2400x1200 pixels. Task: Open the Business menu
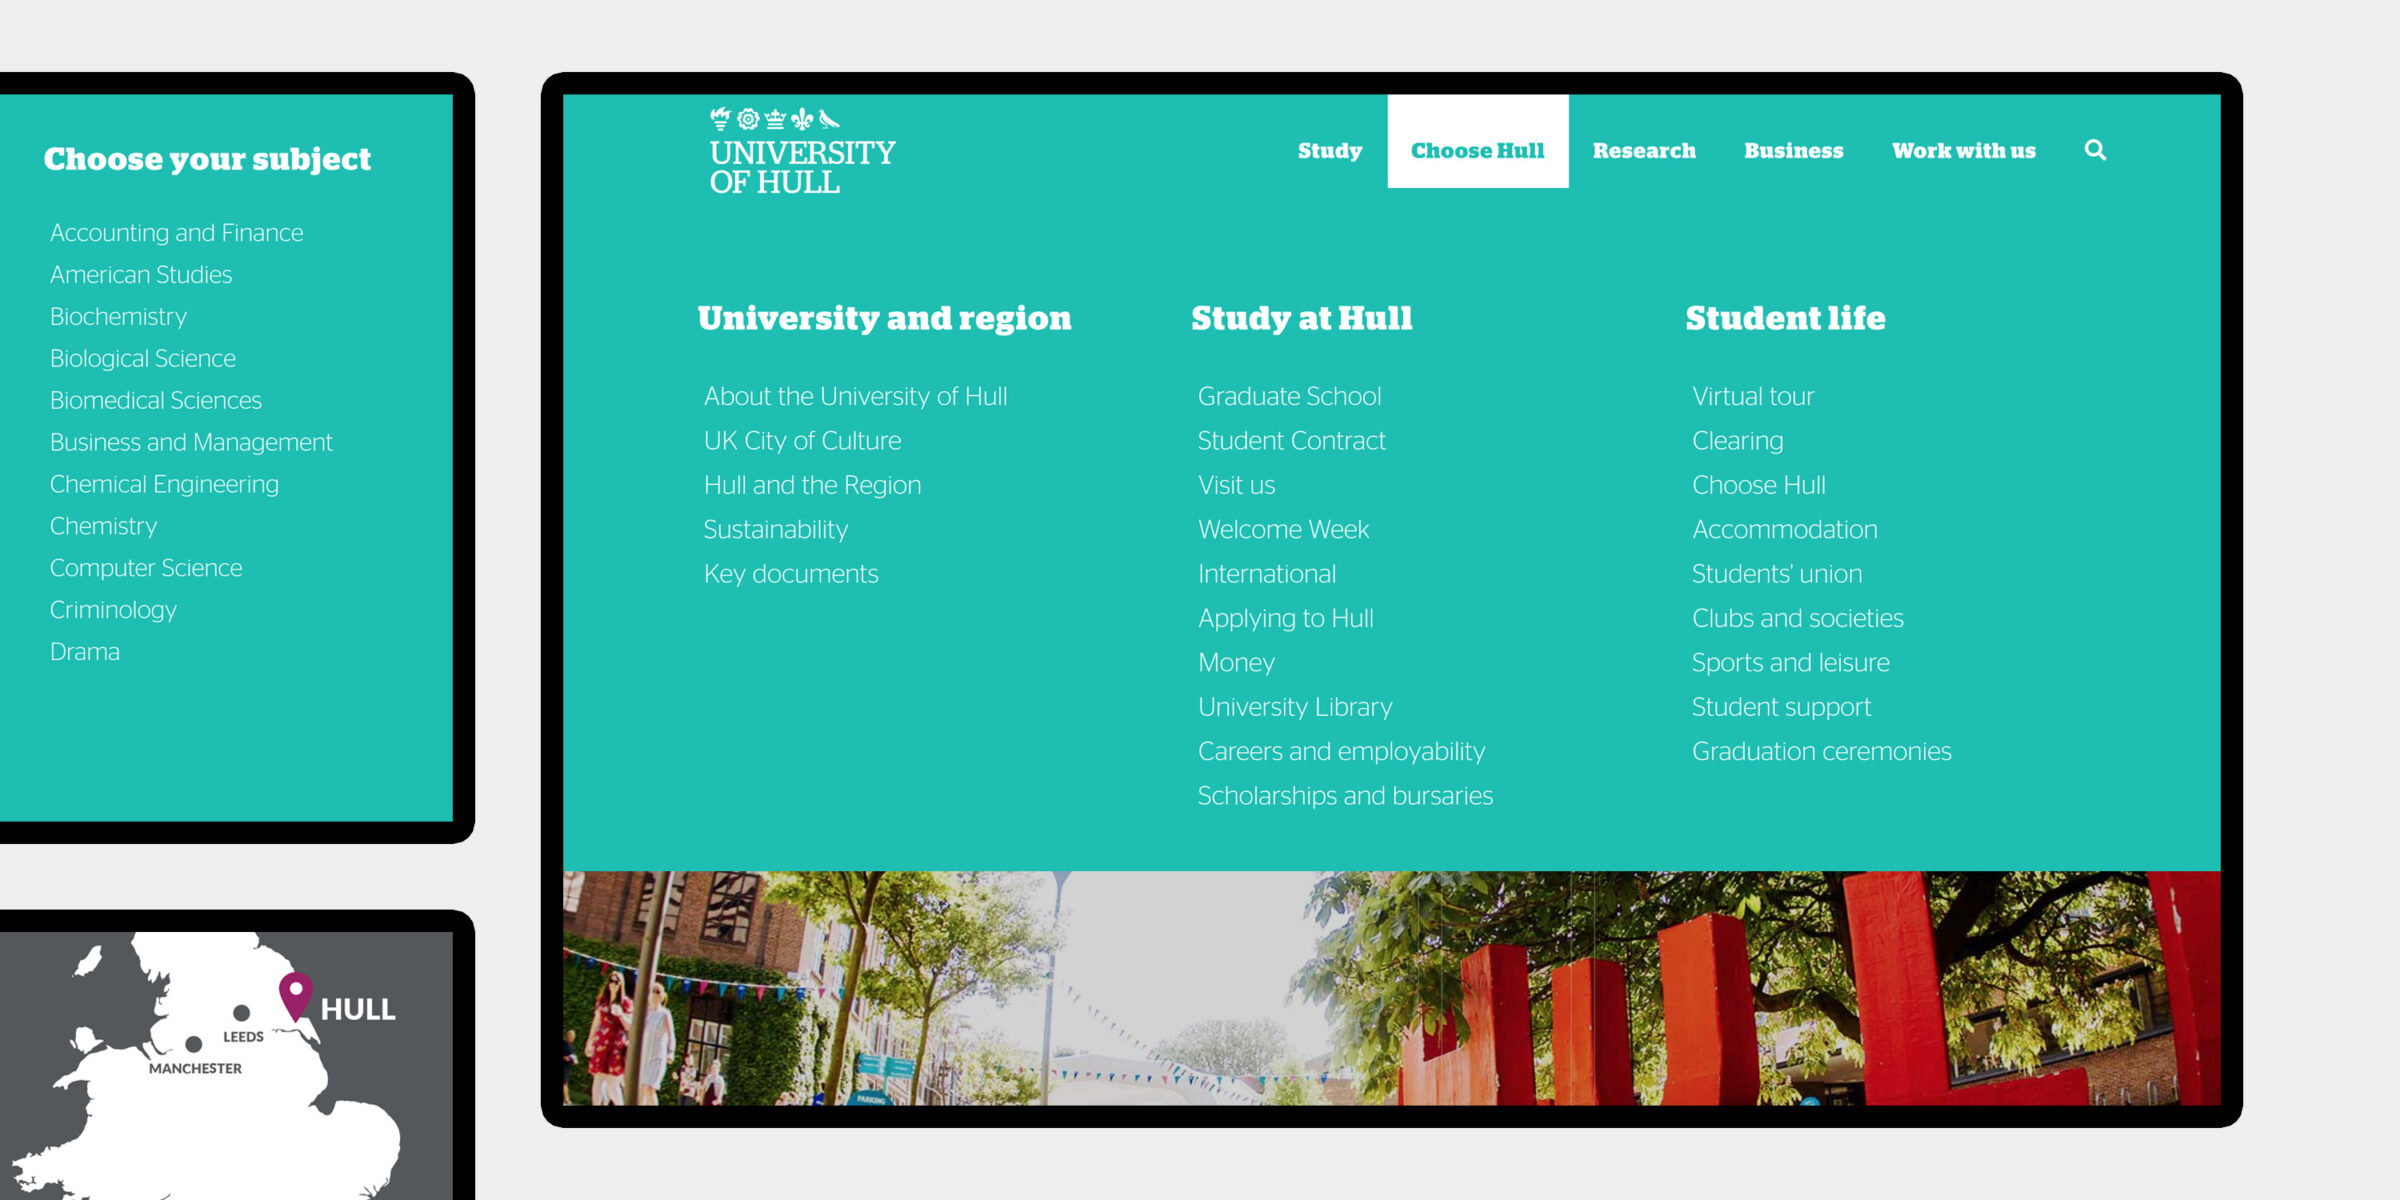point(1793,151)
